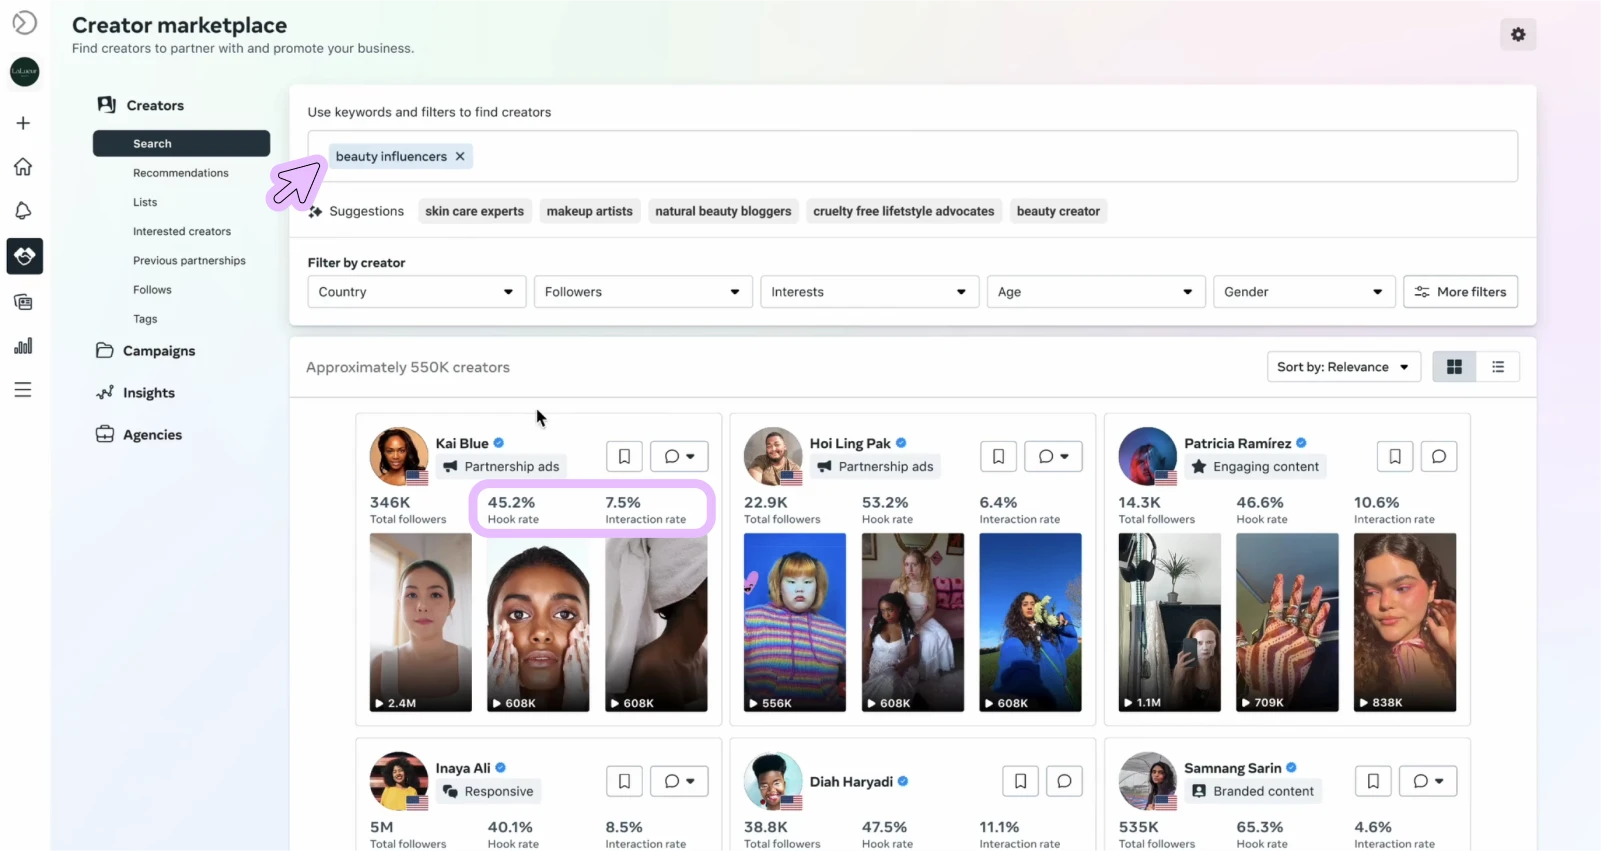Open Kai Blue's profile name

click(x=462, y=443)
